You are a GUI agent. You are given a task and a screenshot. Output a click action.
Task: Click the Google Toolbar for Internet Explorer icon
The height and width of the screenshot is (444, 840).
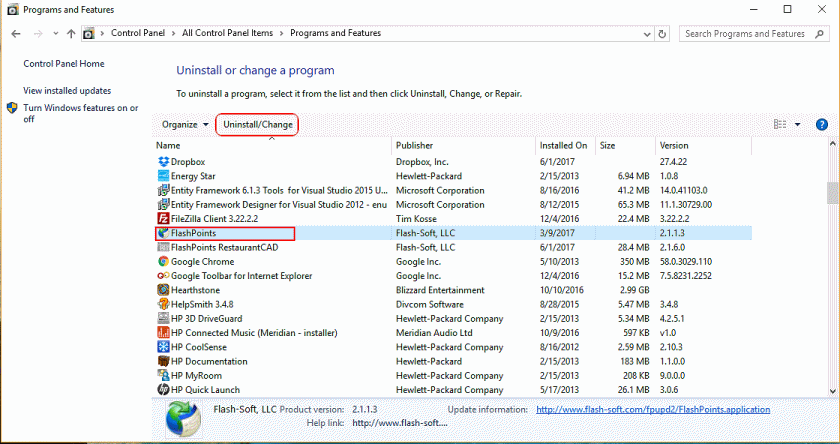click(x=163, y=276)
